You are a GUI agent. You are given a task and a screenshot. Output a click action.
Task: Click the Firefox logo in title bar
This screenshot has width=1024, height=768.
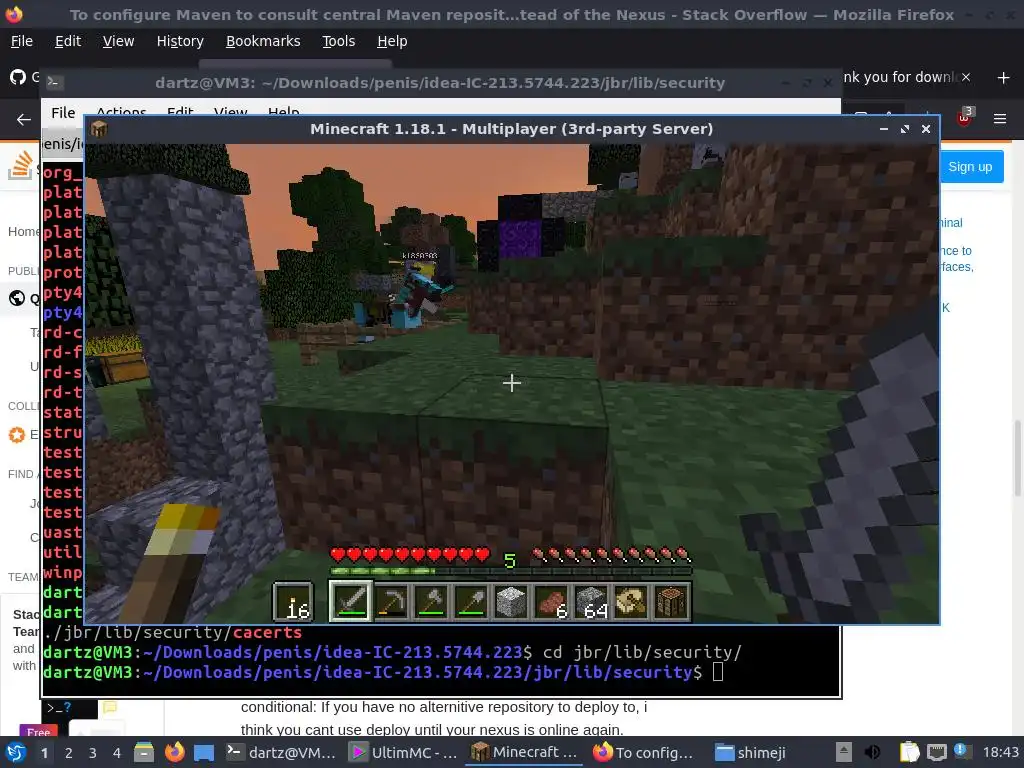point(14,14)
